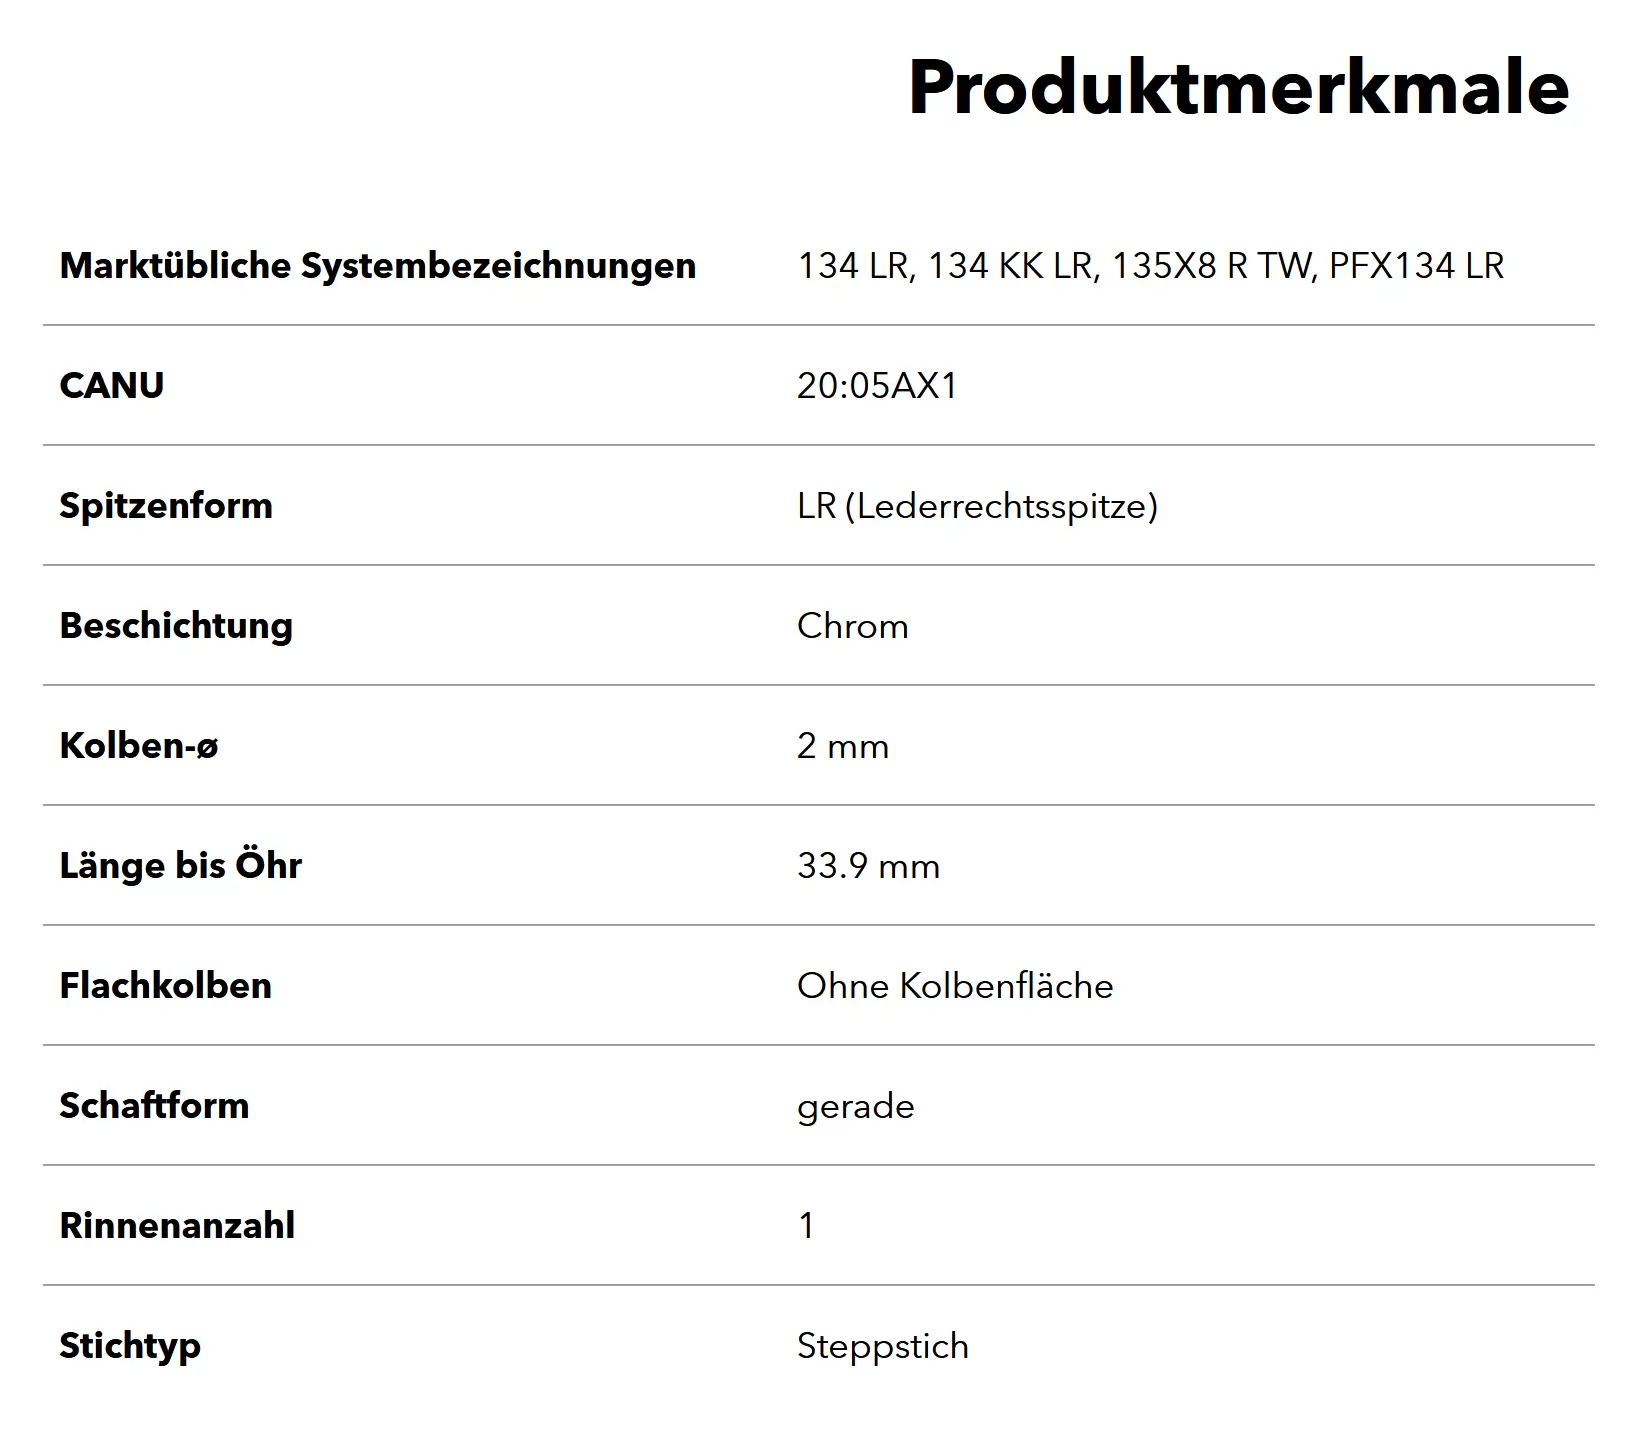Select the CANU row label
Image resolution: width=1636 pixels, height=1440 pixels.
click(112, 386)
